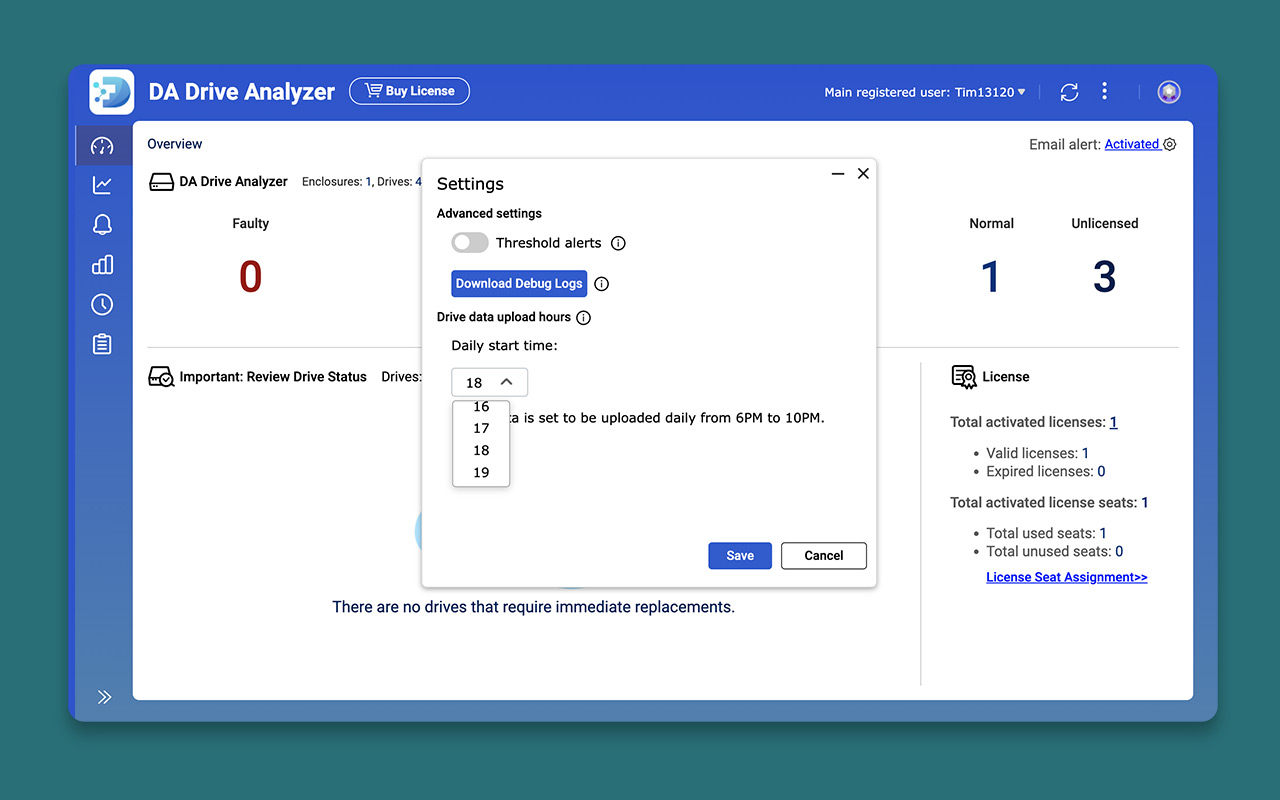Save the settings changes
The width and height of the screenshot is (1280, 800).
click(740, 556)
